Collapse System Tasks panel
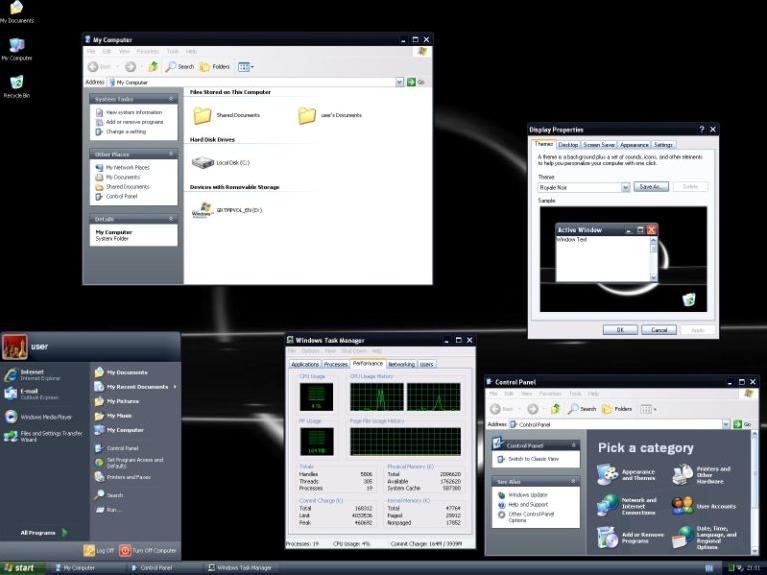767x575 pixels. coord(171,99)
